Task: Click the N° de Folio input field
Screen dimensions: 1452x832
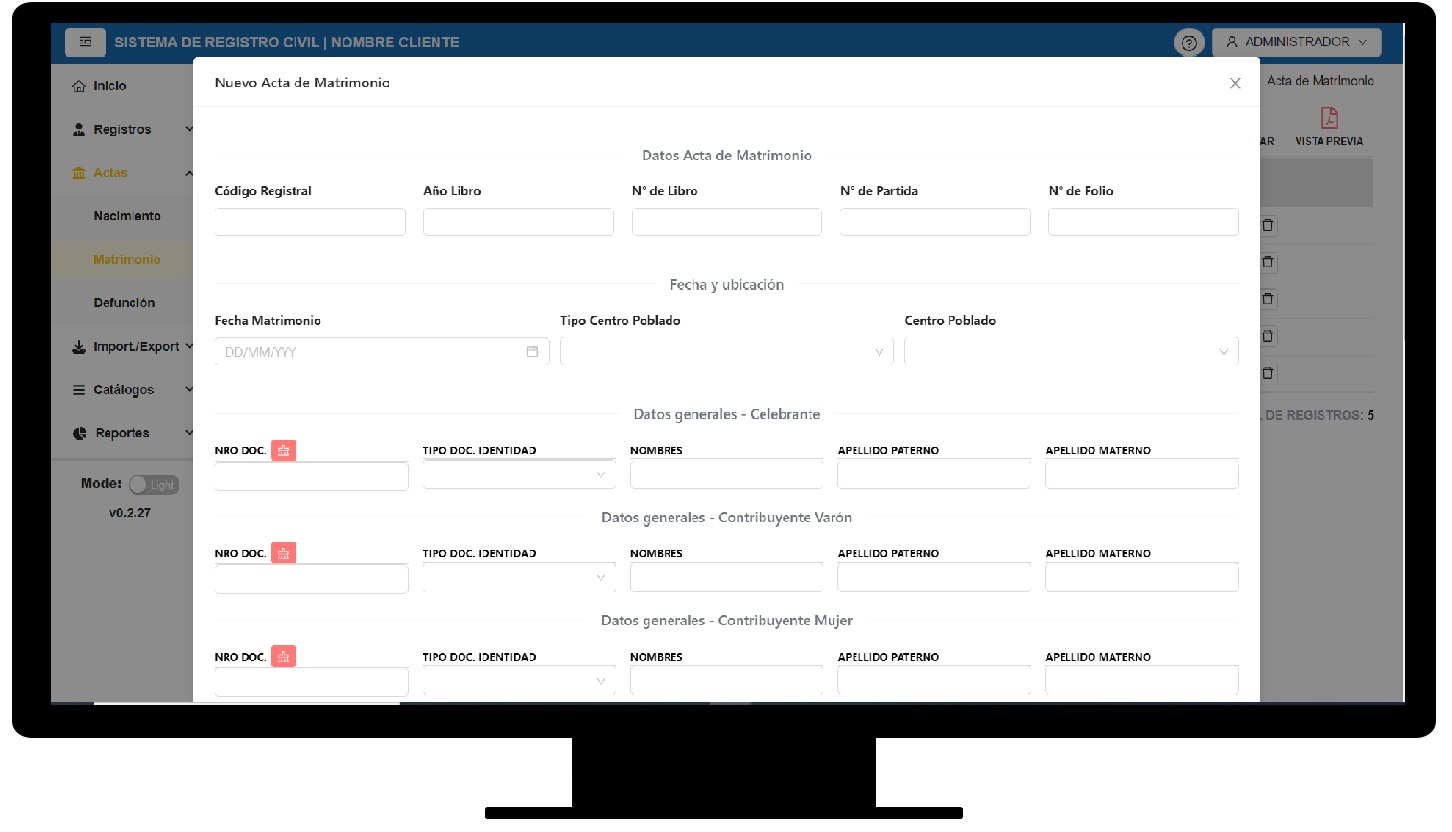Action: click(x=1142, y=222)
